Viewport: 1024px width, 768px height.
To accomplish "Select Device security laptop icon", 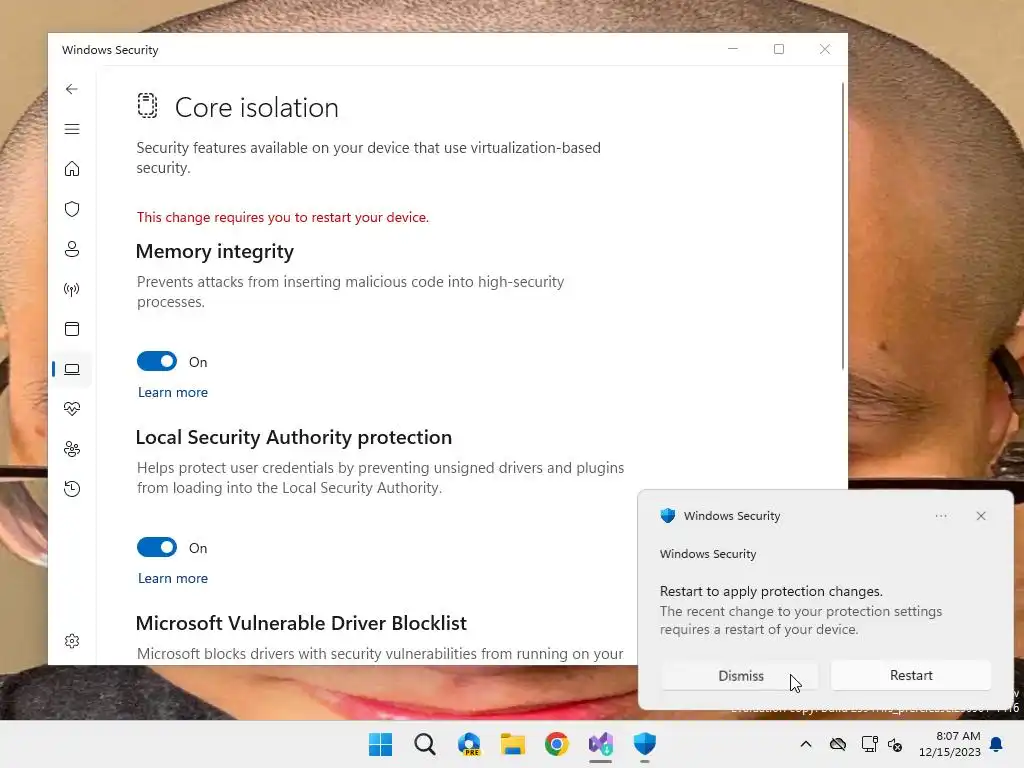I will 72,369.
